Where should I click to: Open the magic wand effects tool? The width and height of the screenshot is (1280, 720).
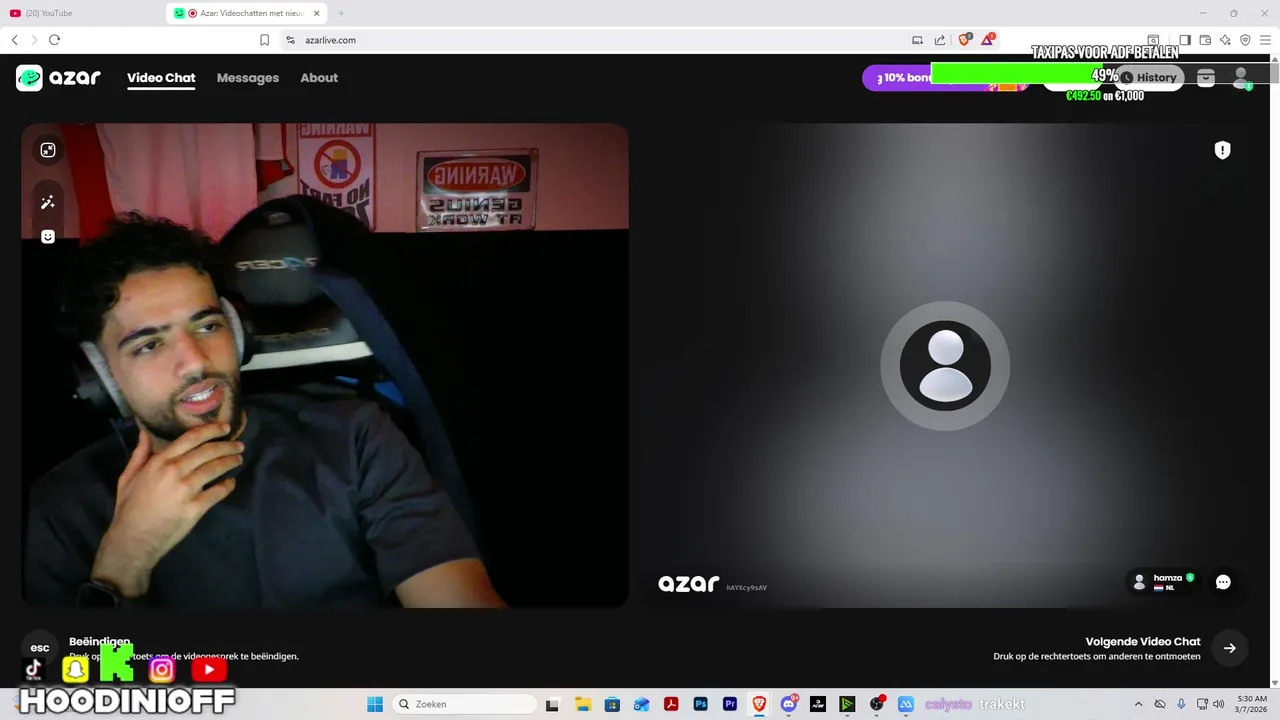point(48,203)
